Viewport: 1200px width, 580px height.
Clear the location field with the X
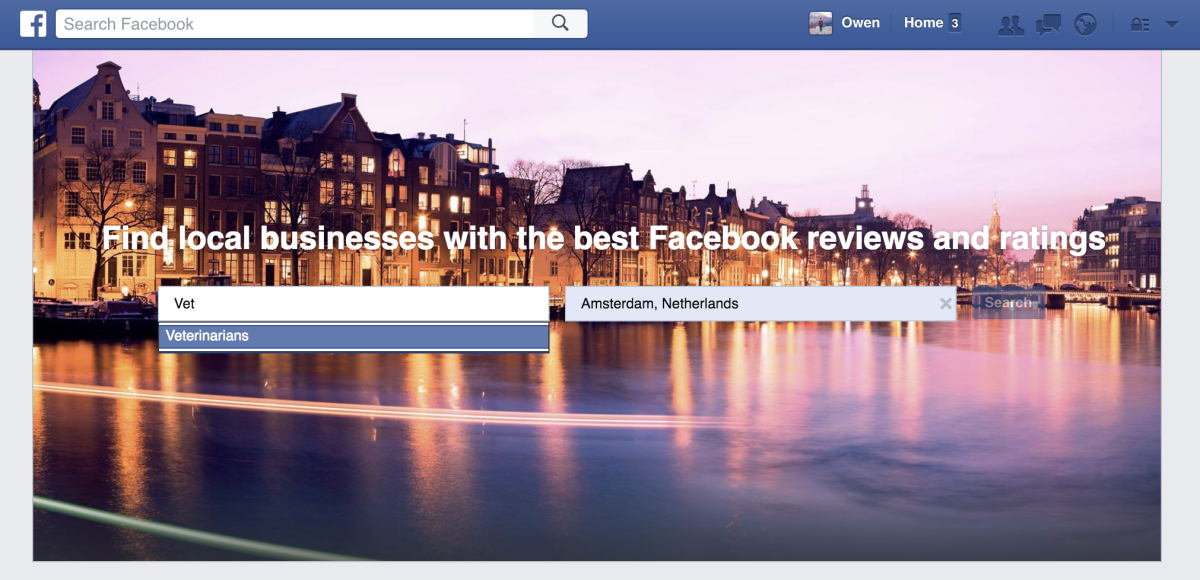tap(946, 304)
